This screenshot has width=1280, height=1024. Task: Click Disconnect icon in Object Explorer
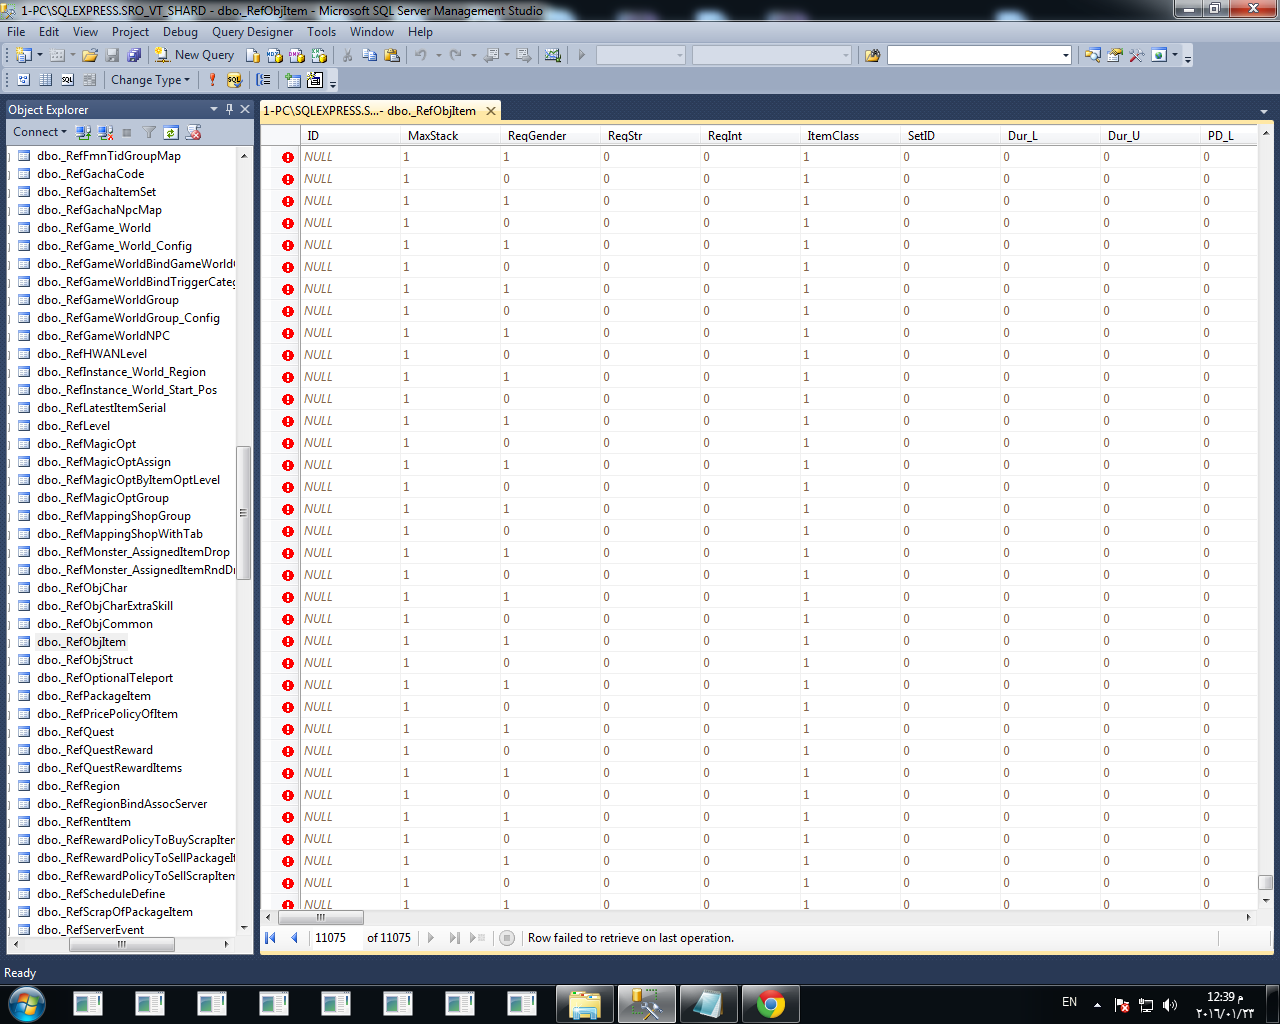pyautogui.click(x=106, y=132)
